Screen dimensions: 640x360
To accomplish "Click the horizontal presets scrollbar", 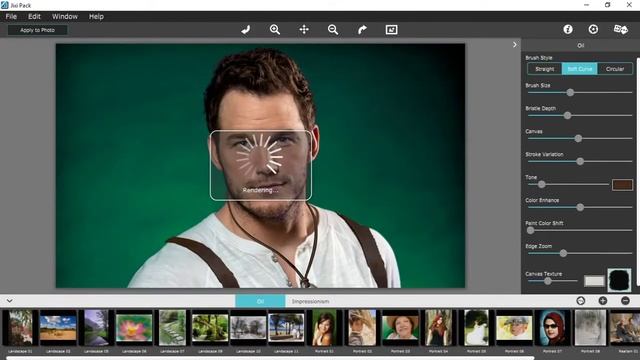I will pos(269,358).
